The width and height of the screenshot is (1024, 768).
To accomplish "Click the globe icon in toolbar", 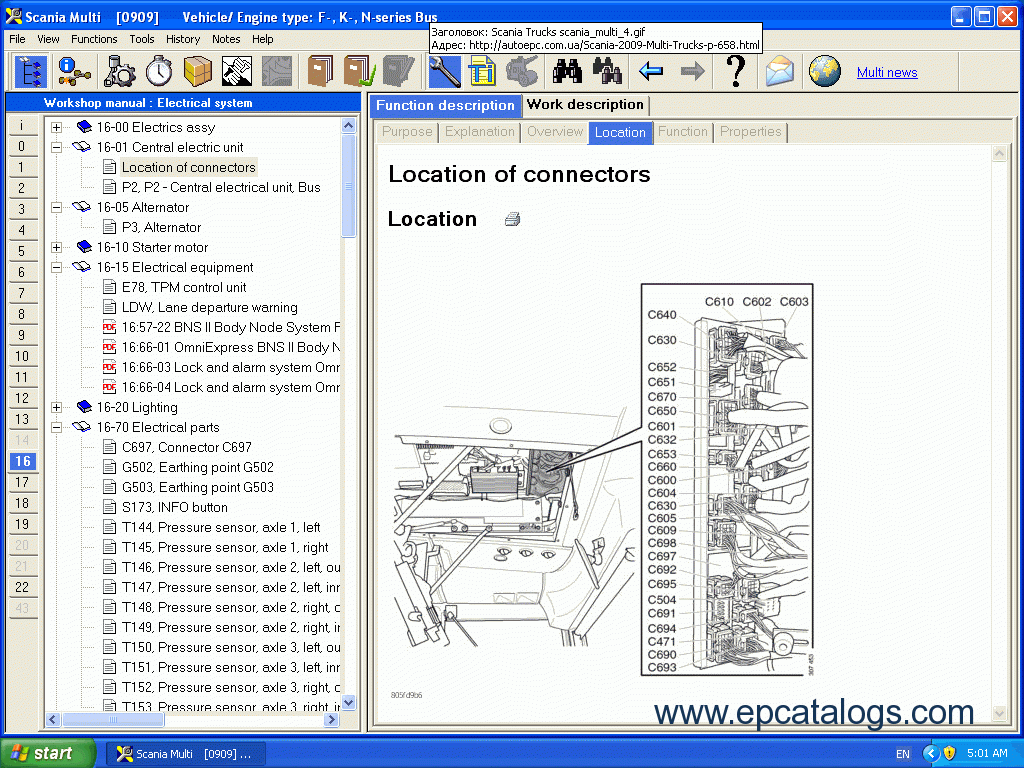I will point(825,72).
